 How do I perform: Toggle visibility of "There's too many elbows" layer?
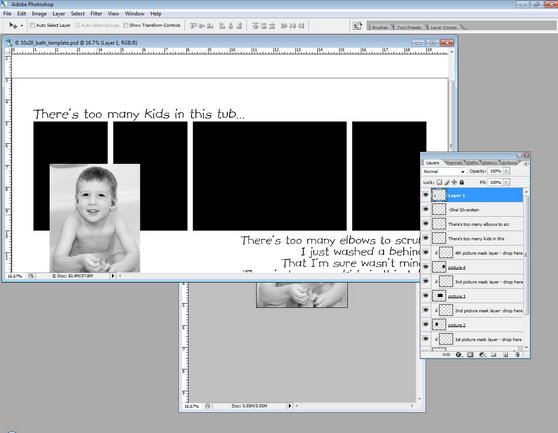[x=426, y=224]
